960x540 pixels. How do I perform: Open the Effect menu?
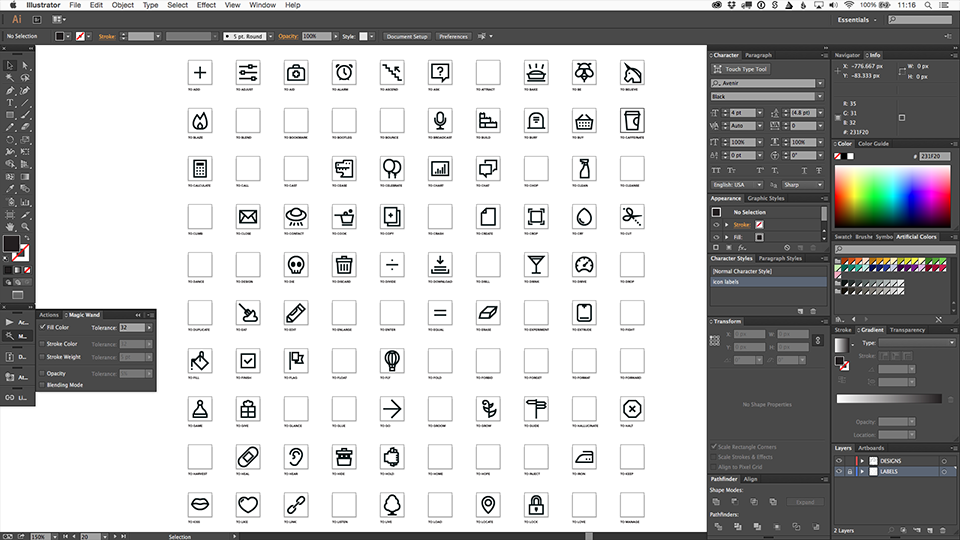206,5
